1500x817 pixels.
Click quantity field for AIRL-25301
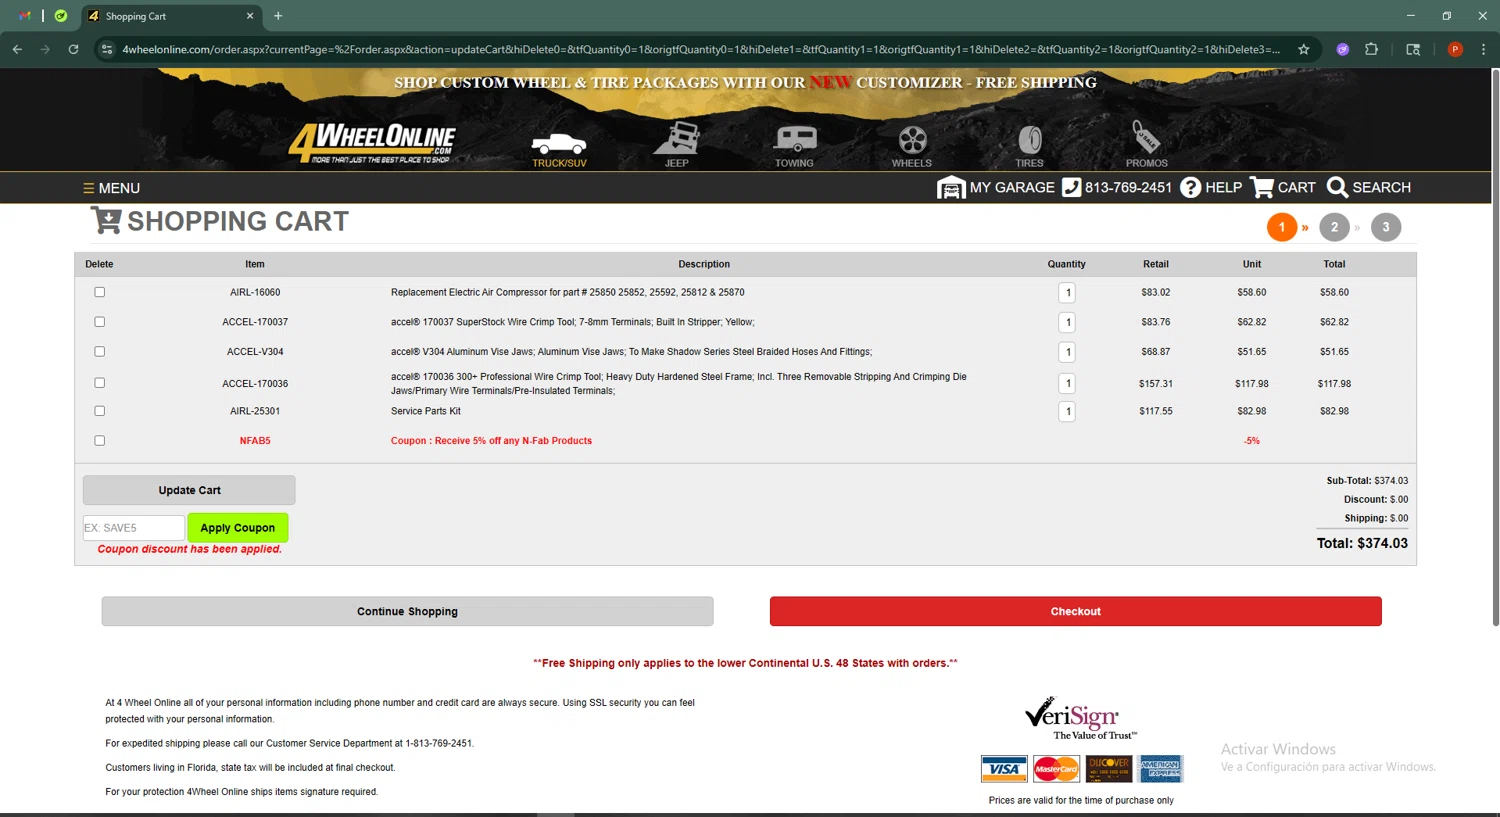pos(1067,411)
